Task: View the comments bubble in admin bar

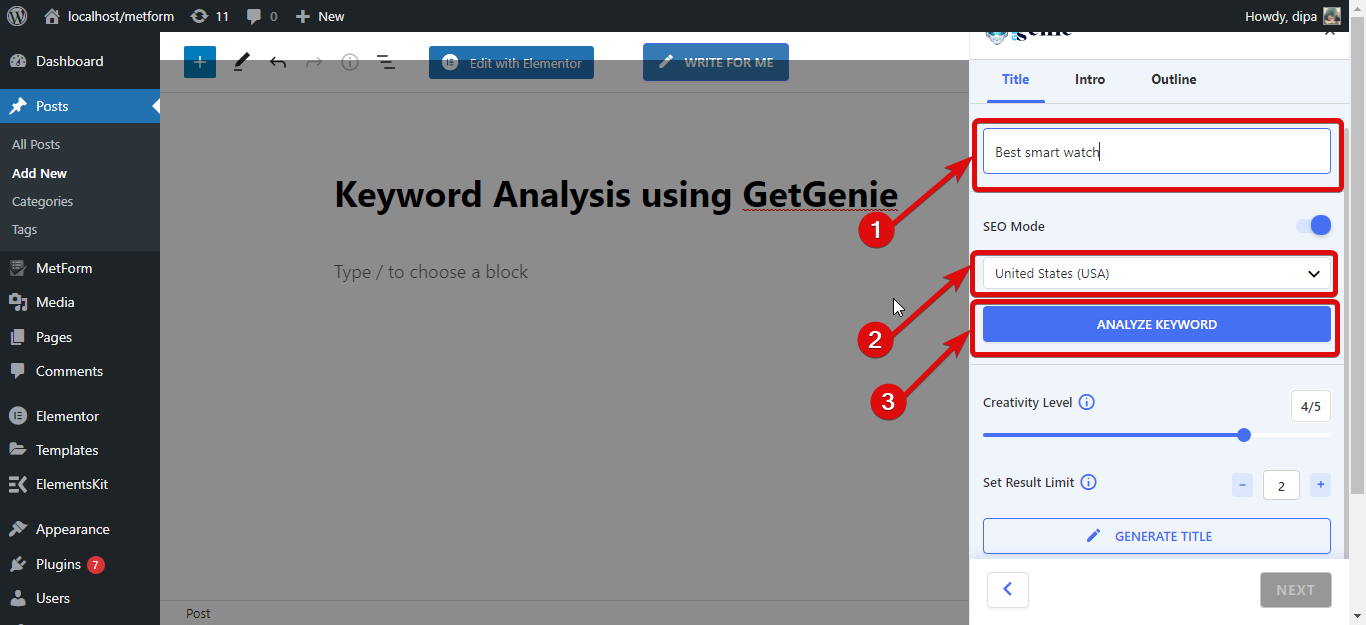Action: (x=262, y=16)
